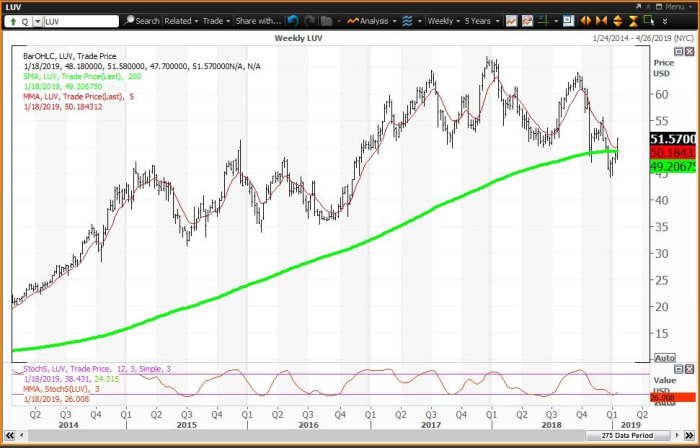Toggle Auto scale on price axis
The image size is (700, 448).
[x=663, y=357]
